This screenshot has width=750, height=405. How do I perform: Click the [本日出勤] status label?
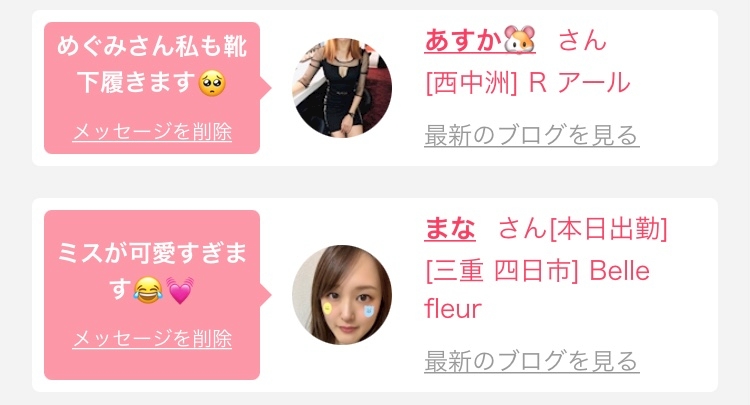(608, 229)
